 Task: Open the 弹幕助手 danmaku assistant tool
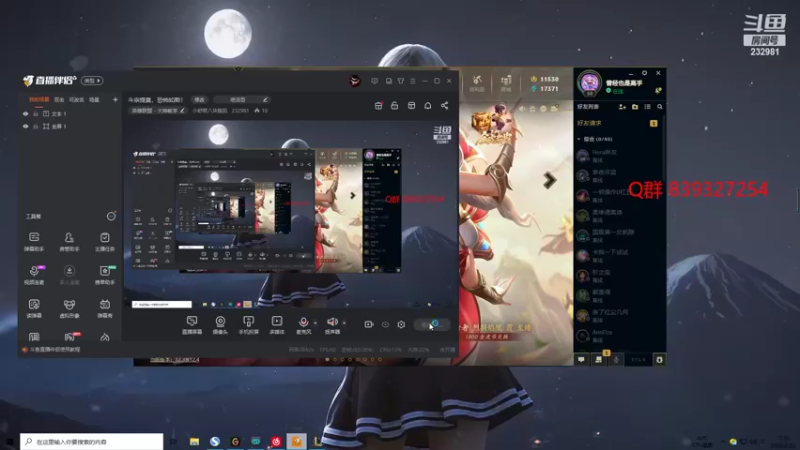pos(34,241)
